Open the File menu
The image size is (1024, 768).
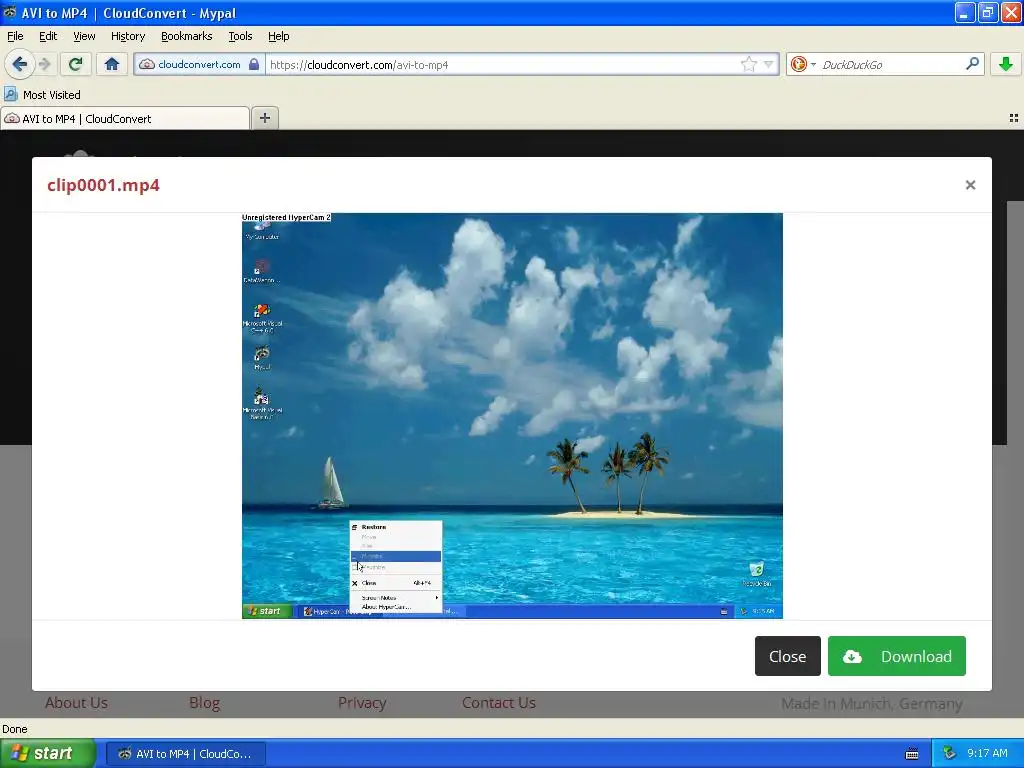(15, 36)
